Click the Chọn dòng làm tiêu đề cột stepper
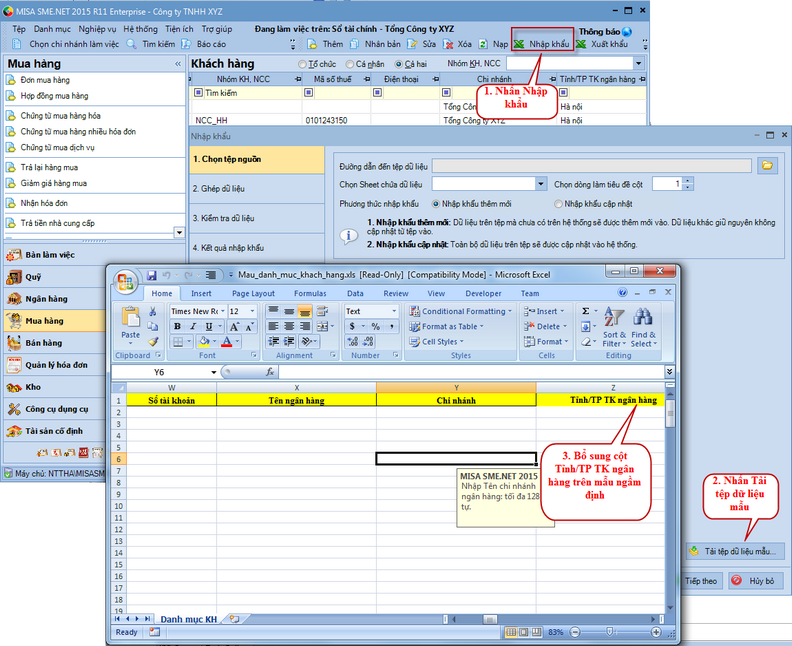The width and height of the screenshot is (792, 646). (687, 184)
